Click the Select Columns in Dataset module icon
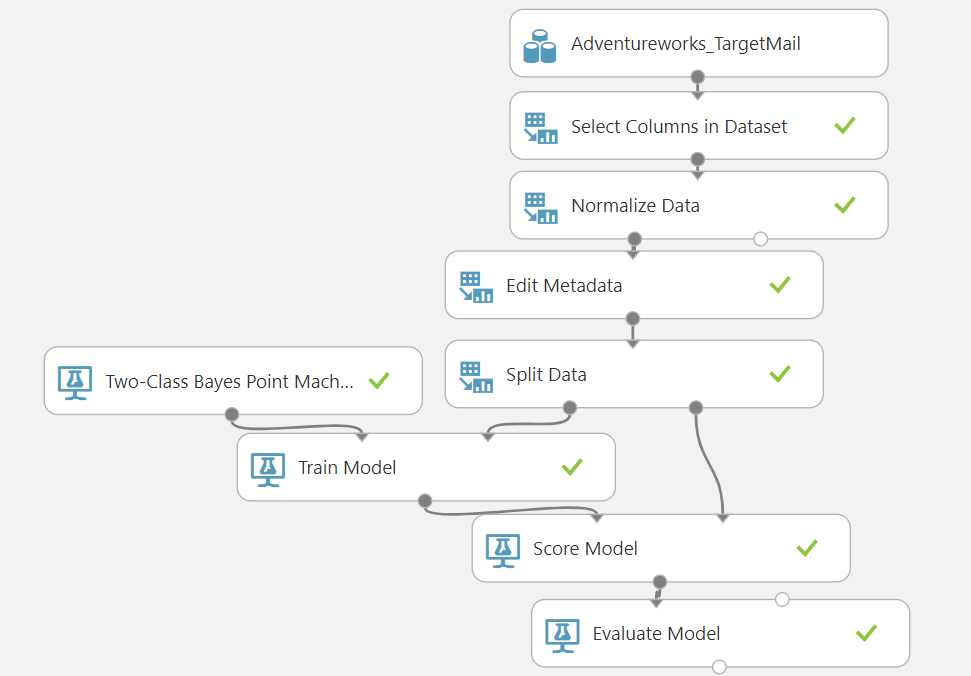971x676 pixels. tap(540, 127)
